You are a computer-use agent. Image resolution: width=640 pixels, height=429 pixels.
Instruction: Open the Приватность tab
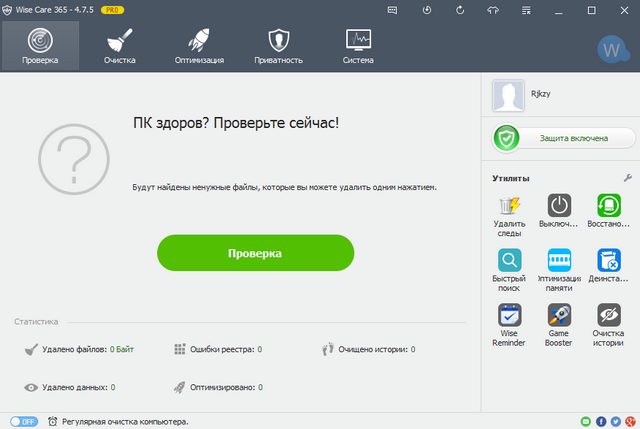point(279,46)
